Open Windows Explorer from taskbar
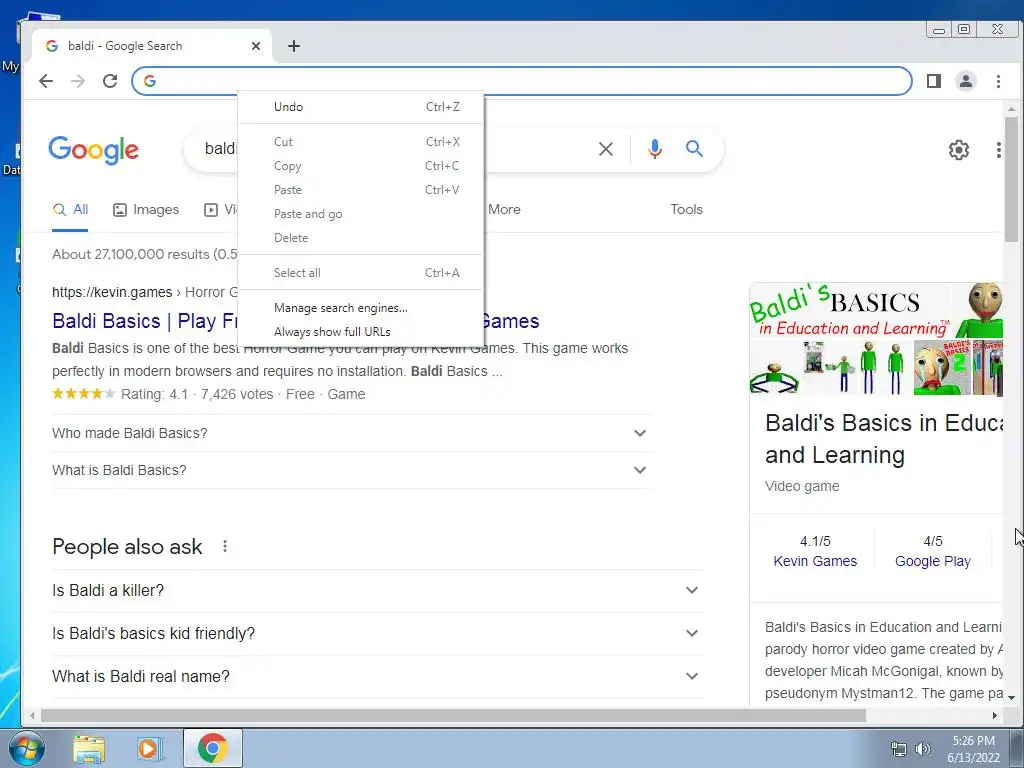Viewport: 1024px width, 768px height. click(89, 749)
